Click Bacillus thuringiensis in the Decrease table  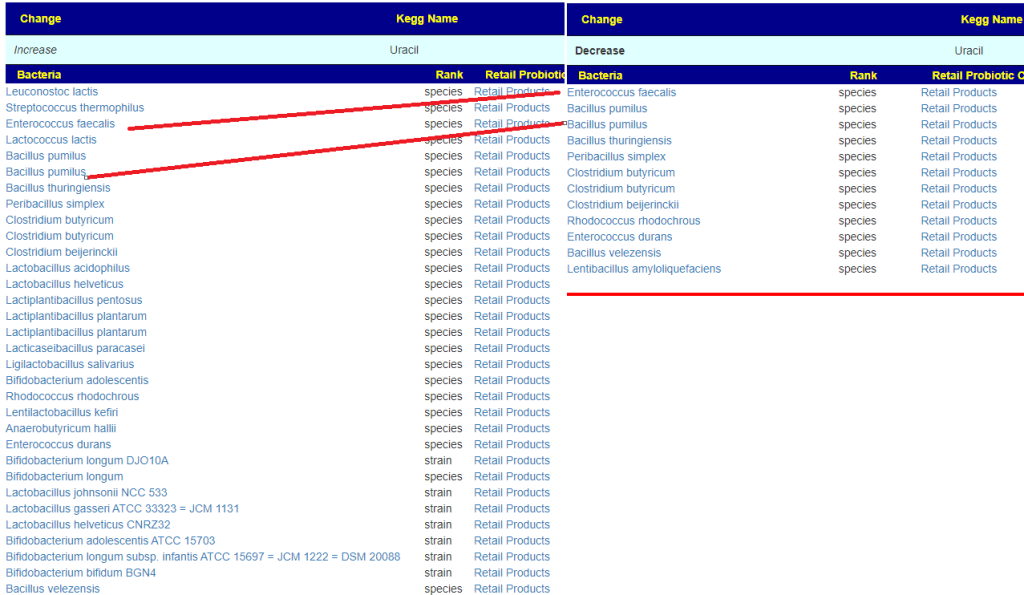tap(619, 140)
